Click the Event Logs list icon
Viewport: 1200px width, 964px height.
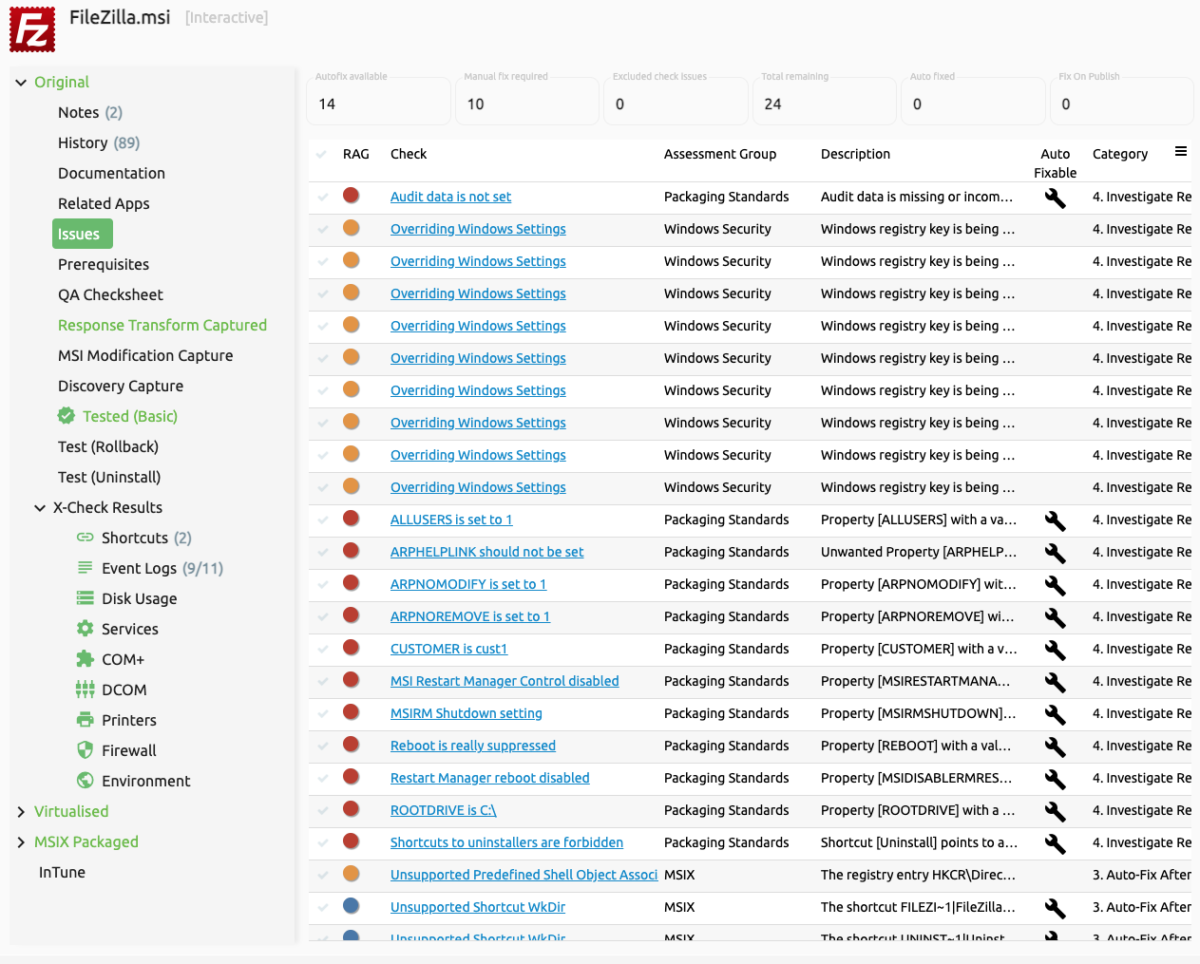(85, 568)
